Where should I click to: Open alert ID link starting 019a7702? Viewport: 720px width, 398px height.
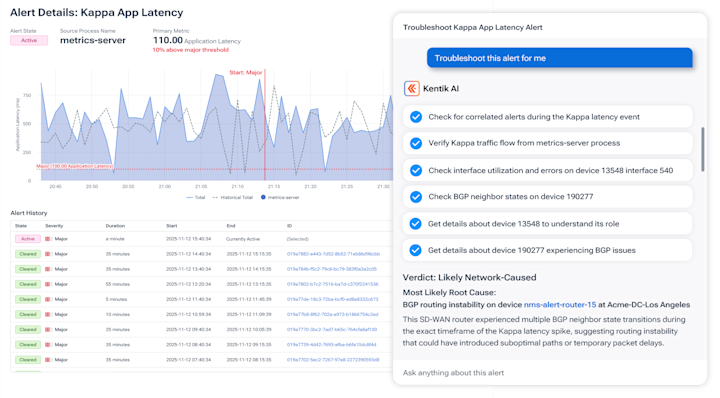tap(333, 360)
